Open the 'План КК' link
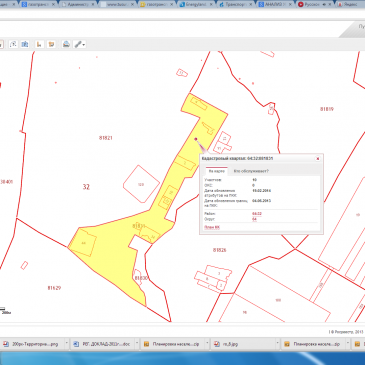This screenshot has height=365, width=365. click(x=212, y=227)
